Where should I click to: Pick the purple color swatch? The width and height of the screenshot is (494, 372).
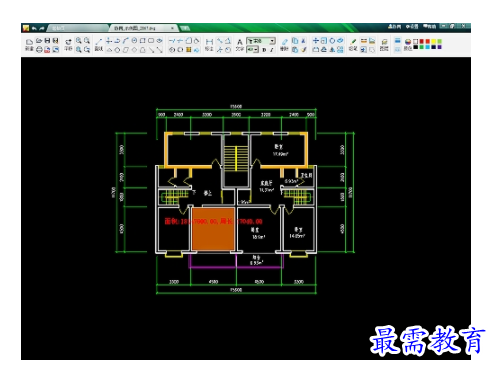click(440, 47)
